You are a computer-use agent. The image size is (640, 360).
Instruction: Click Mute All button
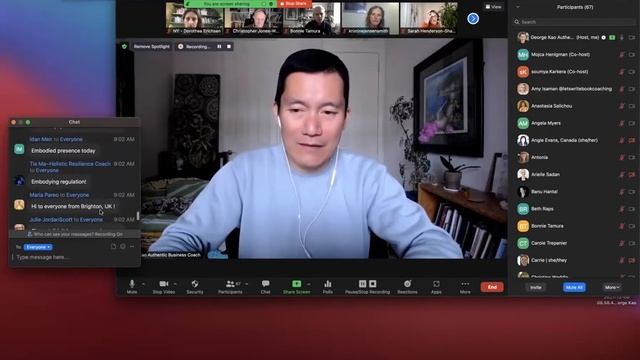(x=574, y=287)
